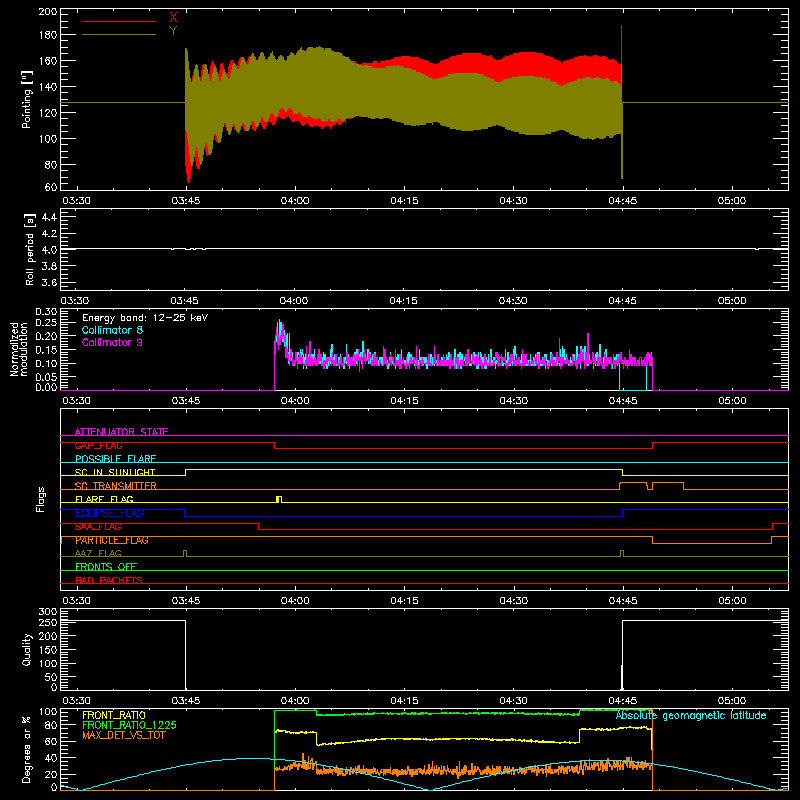Click the yellow 'FRONT_RATIO' legend entry
The height and width of the screenshot is (800, 800).
[114, 715]
